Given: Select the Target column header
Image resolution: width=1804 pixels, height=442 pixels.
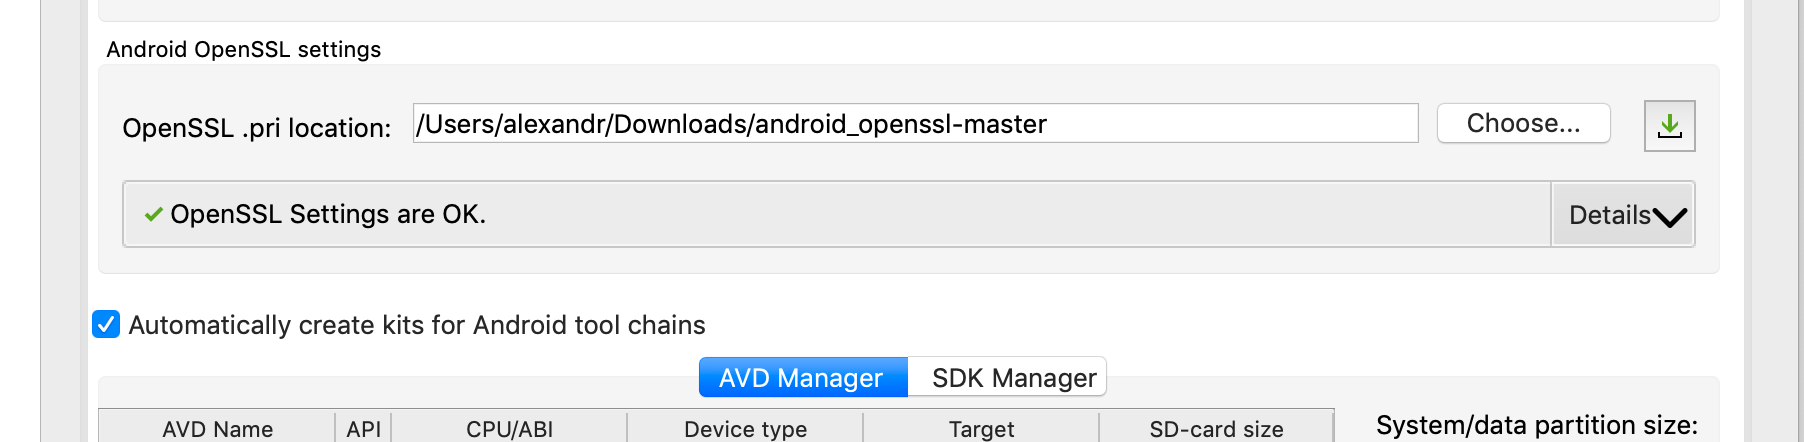Looking at the screenshot, I should click(x=981, y=429).
